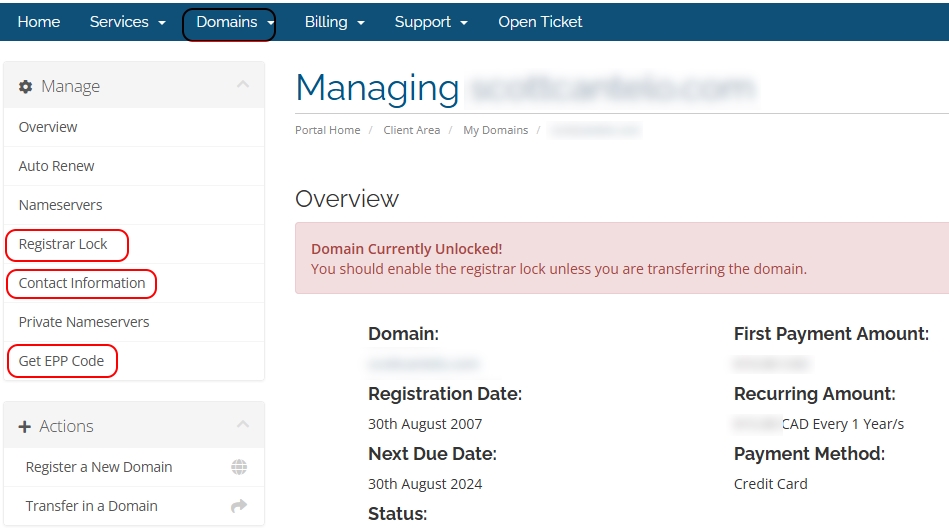
Task: Go to Home in the navigation bar
Action: (39, 22)
